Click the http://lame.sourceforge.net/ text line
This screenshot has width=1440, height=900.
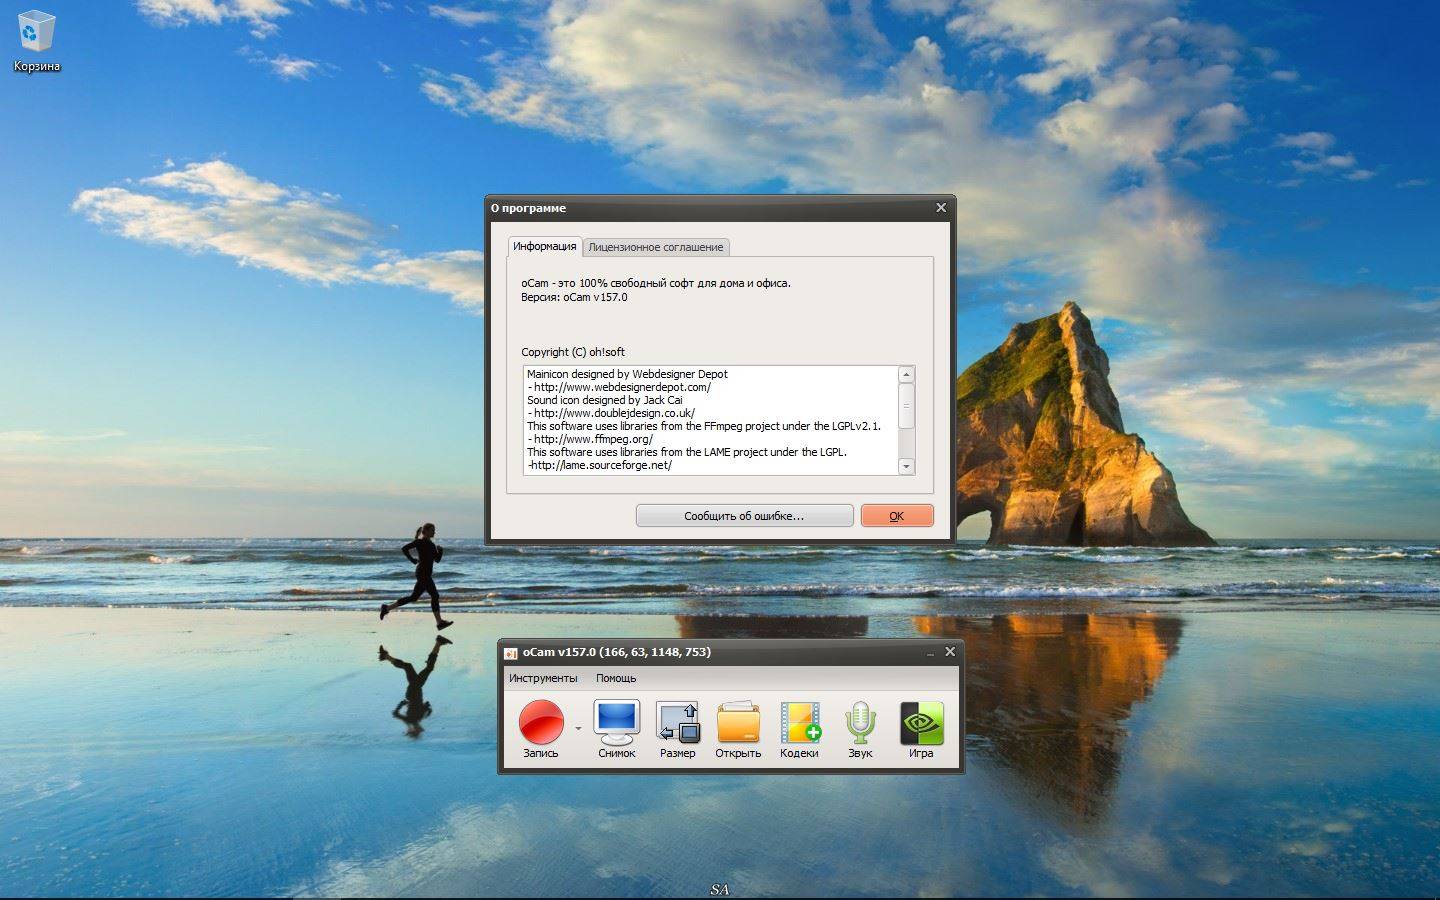pos(599,465)
